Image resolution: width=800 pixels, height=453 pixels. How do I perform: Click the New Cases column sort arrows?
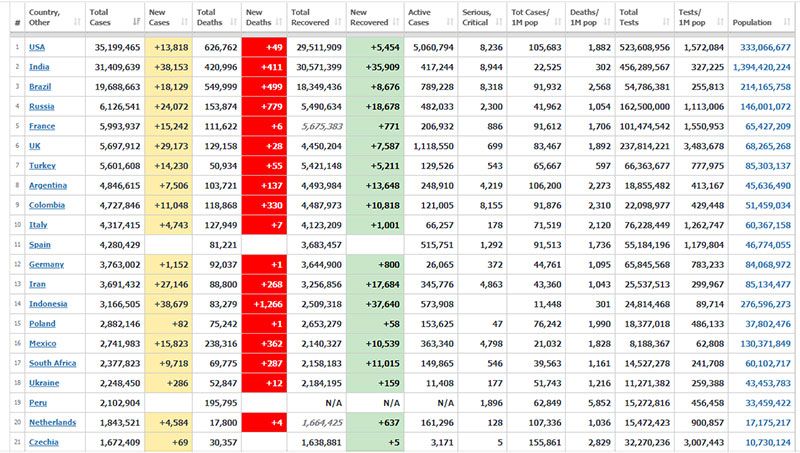coord(184,22)
